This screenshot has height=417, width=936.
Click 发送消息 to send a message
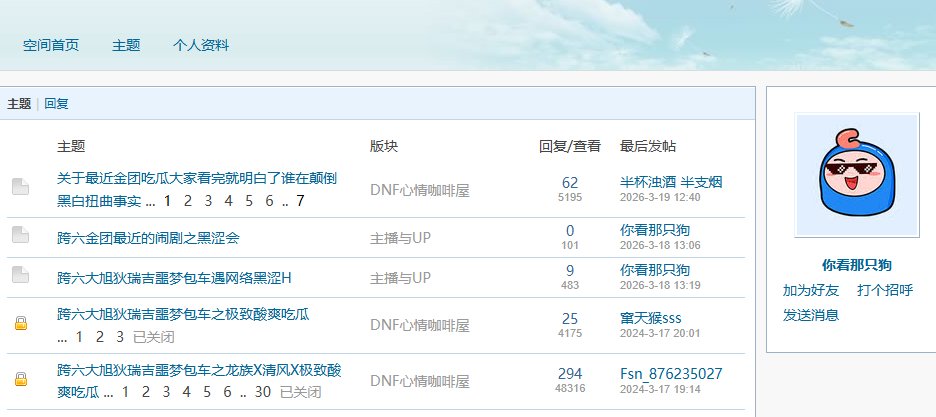[810, 315]
